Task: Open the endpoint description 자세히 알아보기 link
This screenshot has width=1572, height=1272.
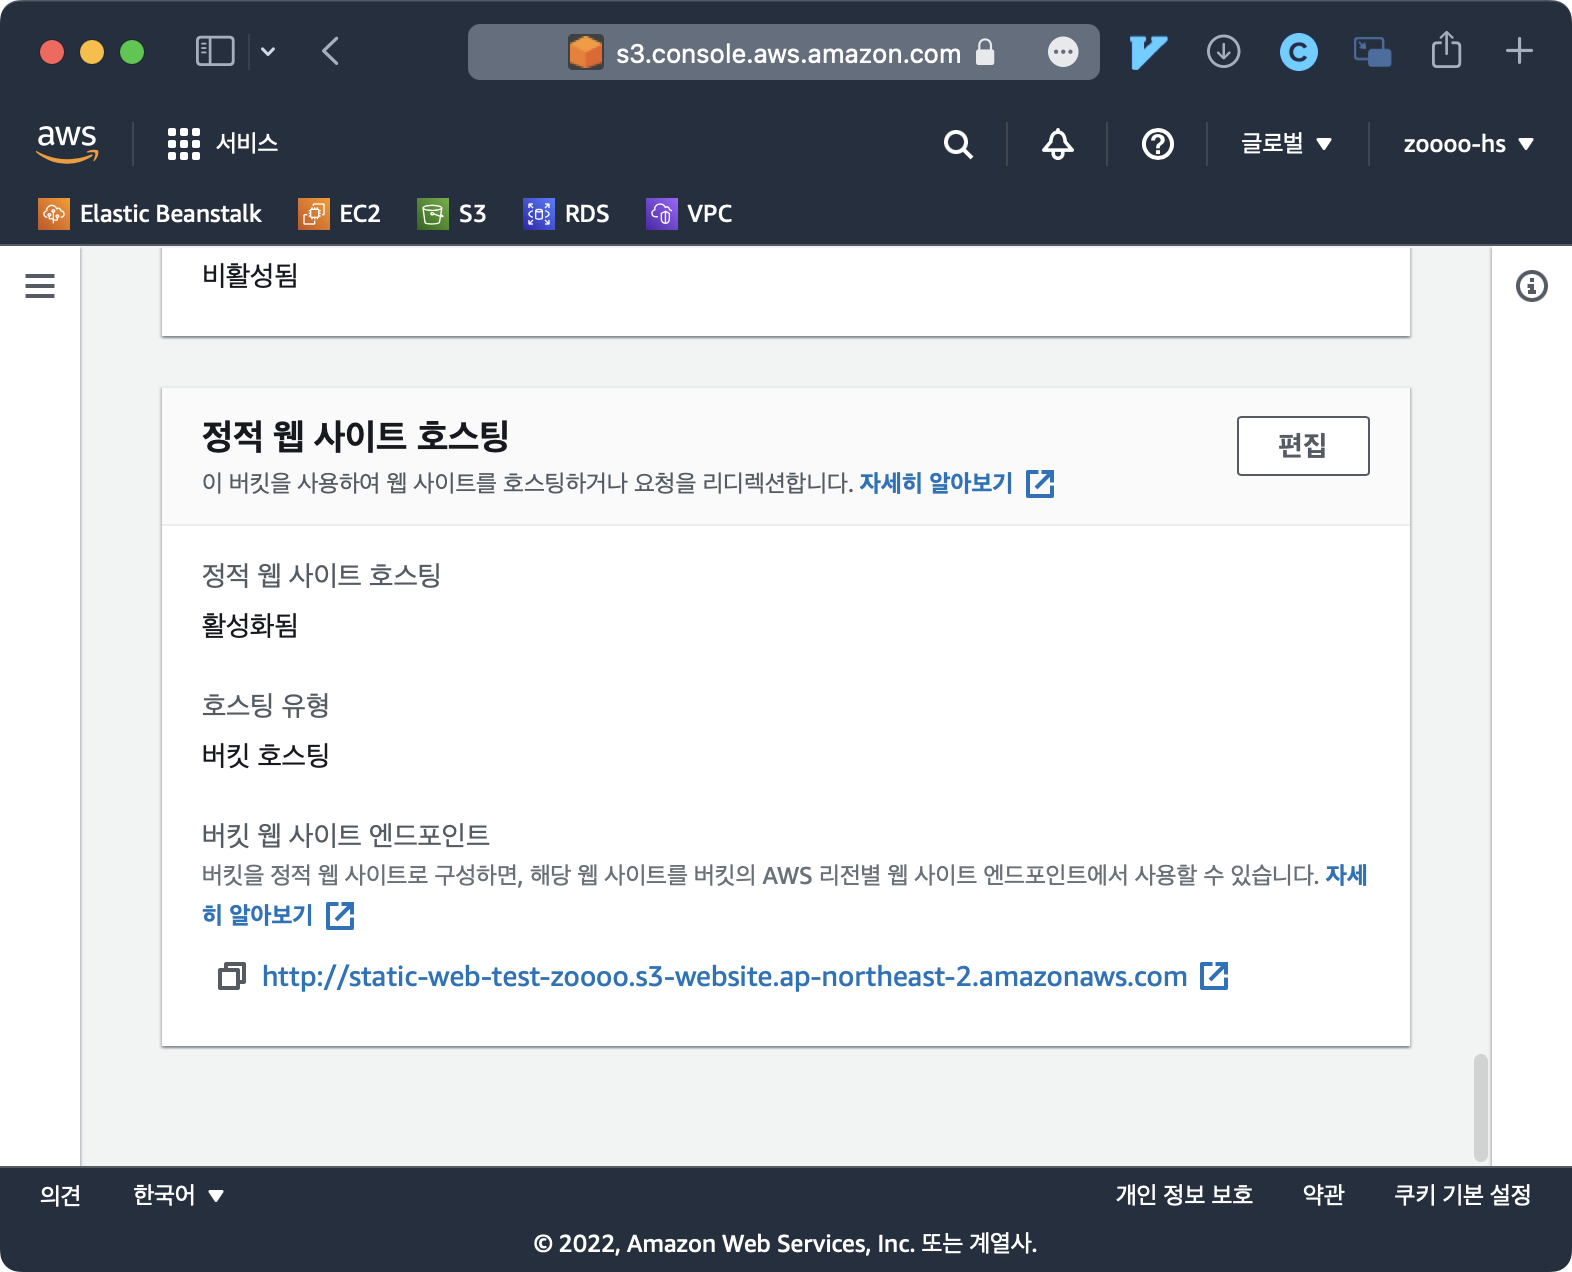Action: tap(257, 914)
